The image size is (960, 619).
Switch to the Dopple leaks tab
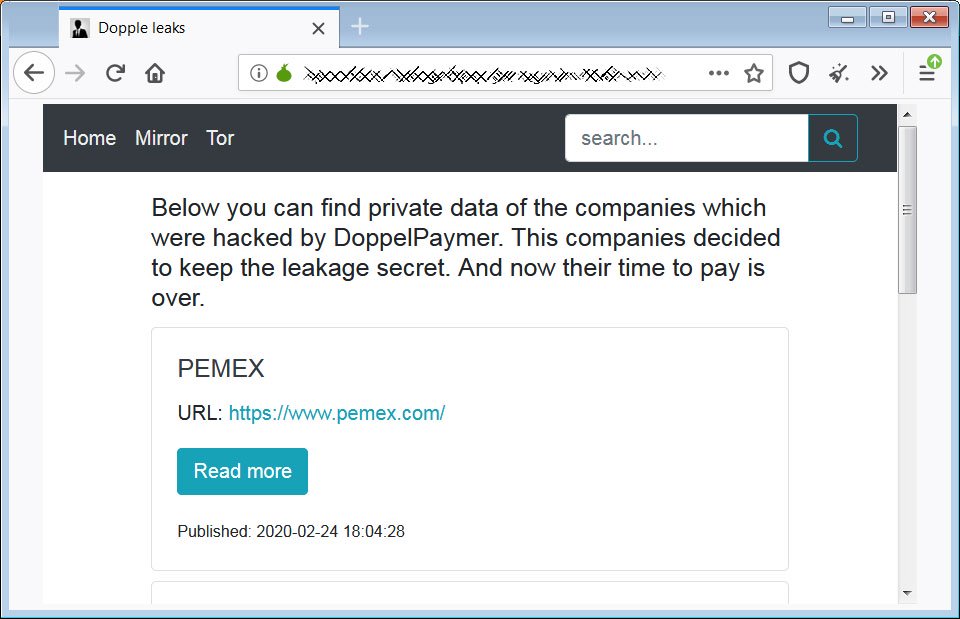190,28
